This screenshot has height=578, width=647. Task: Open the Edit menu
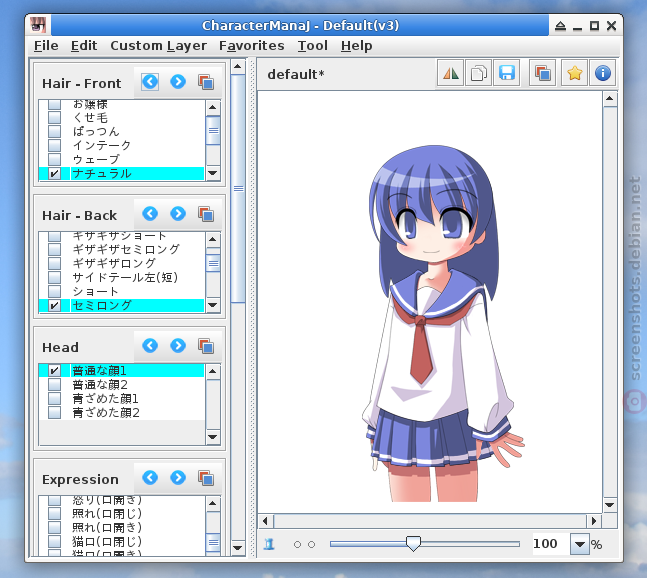click(84, 45)
